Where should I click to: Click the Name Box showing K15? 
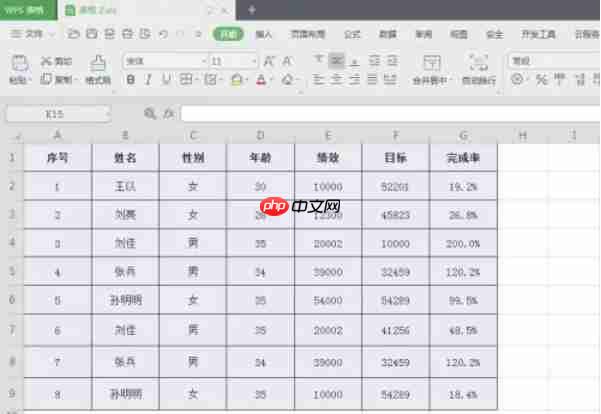[58, 114]
